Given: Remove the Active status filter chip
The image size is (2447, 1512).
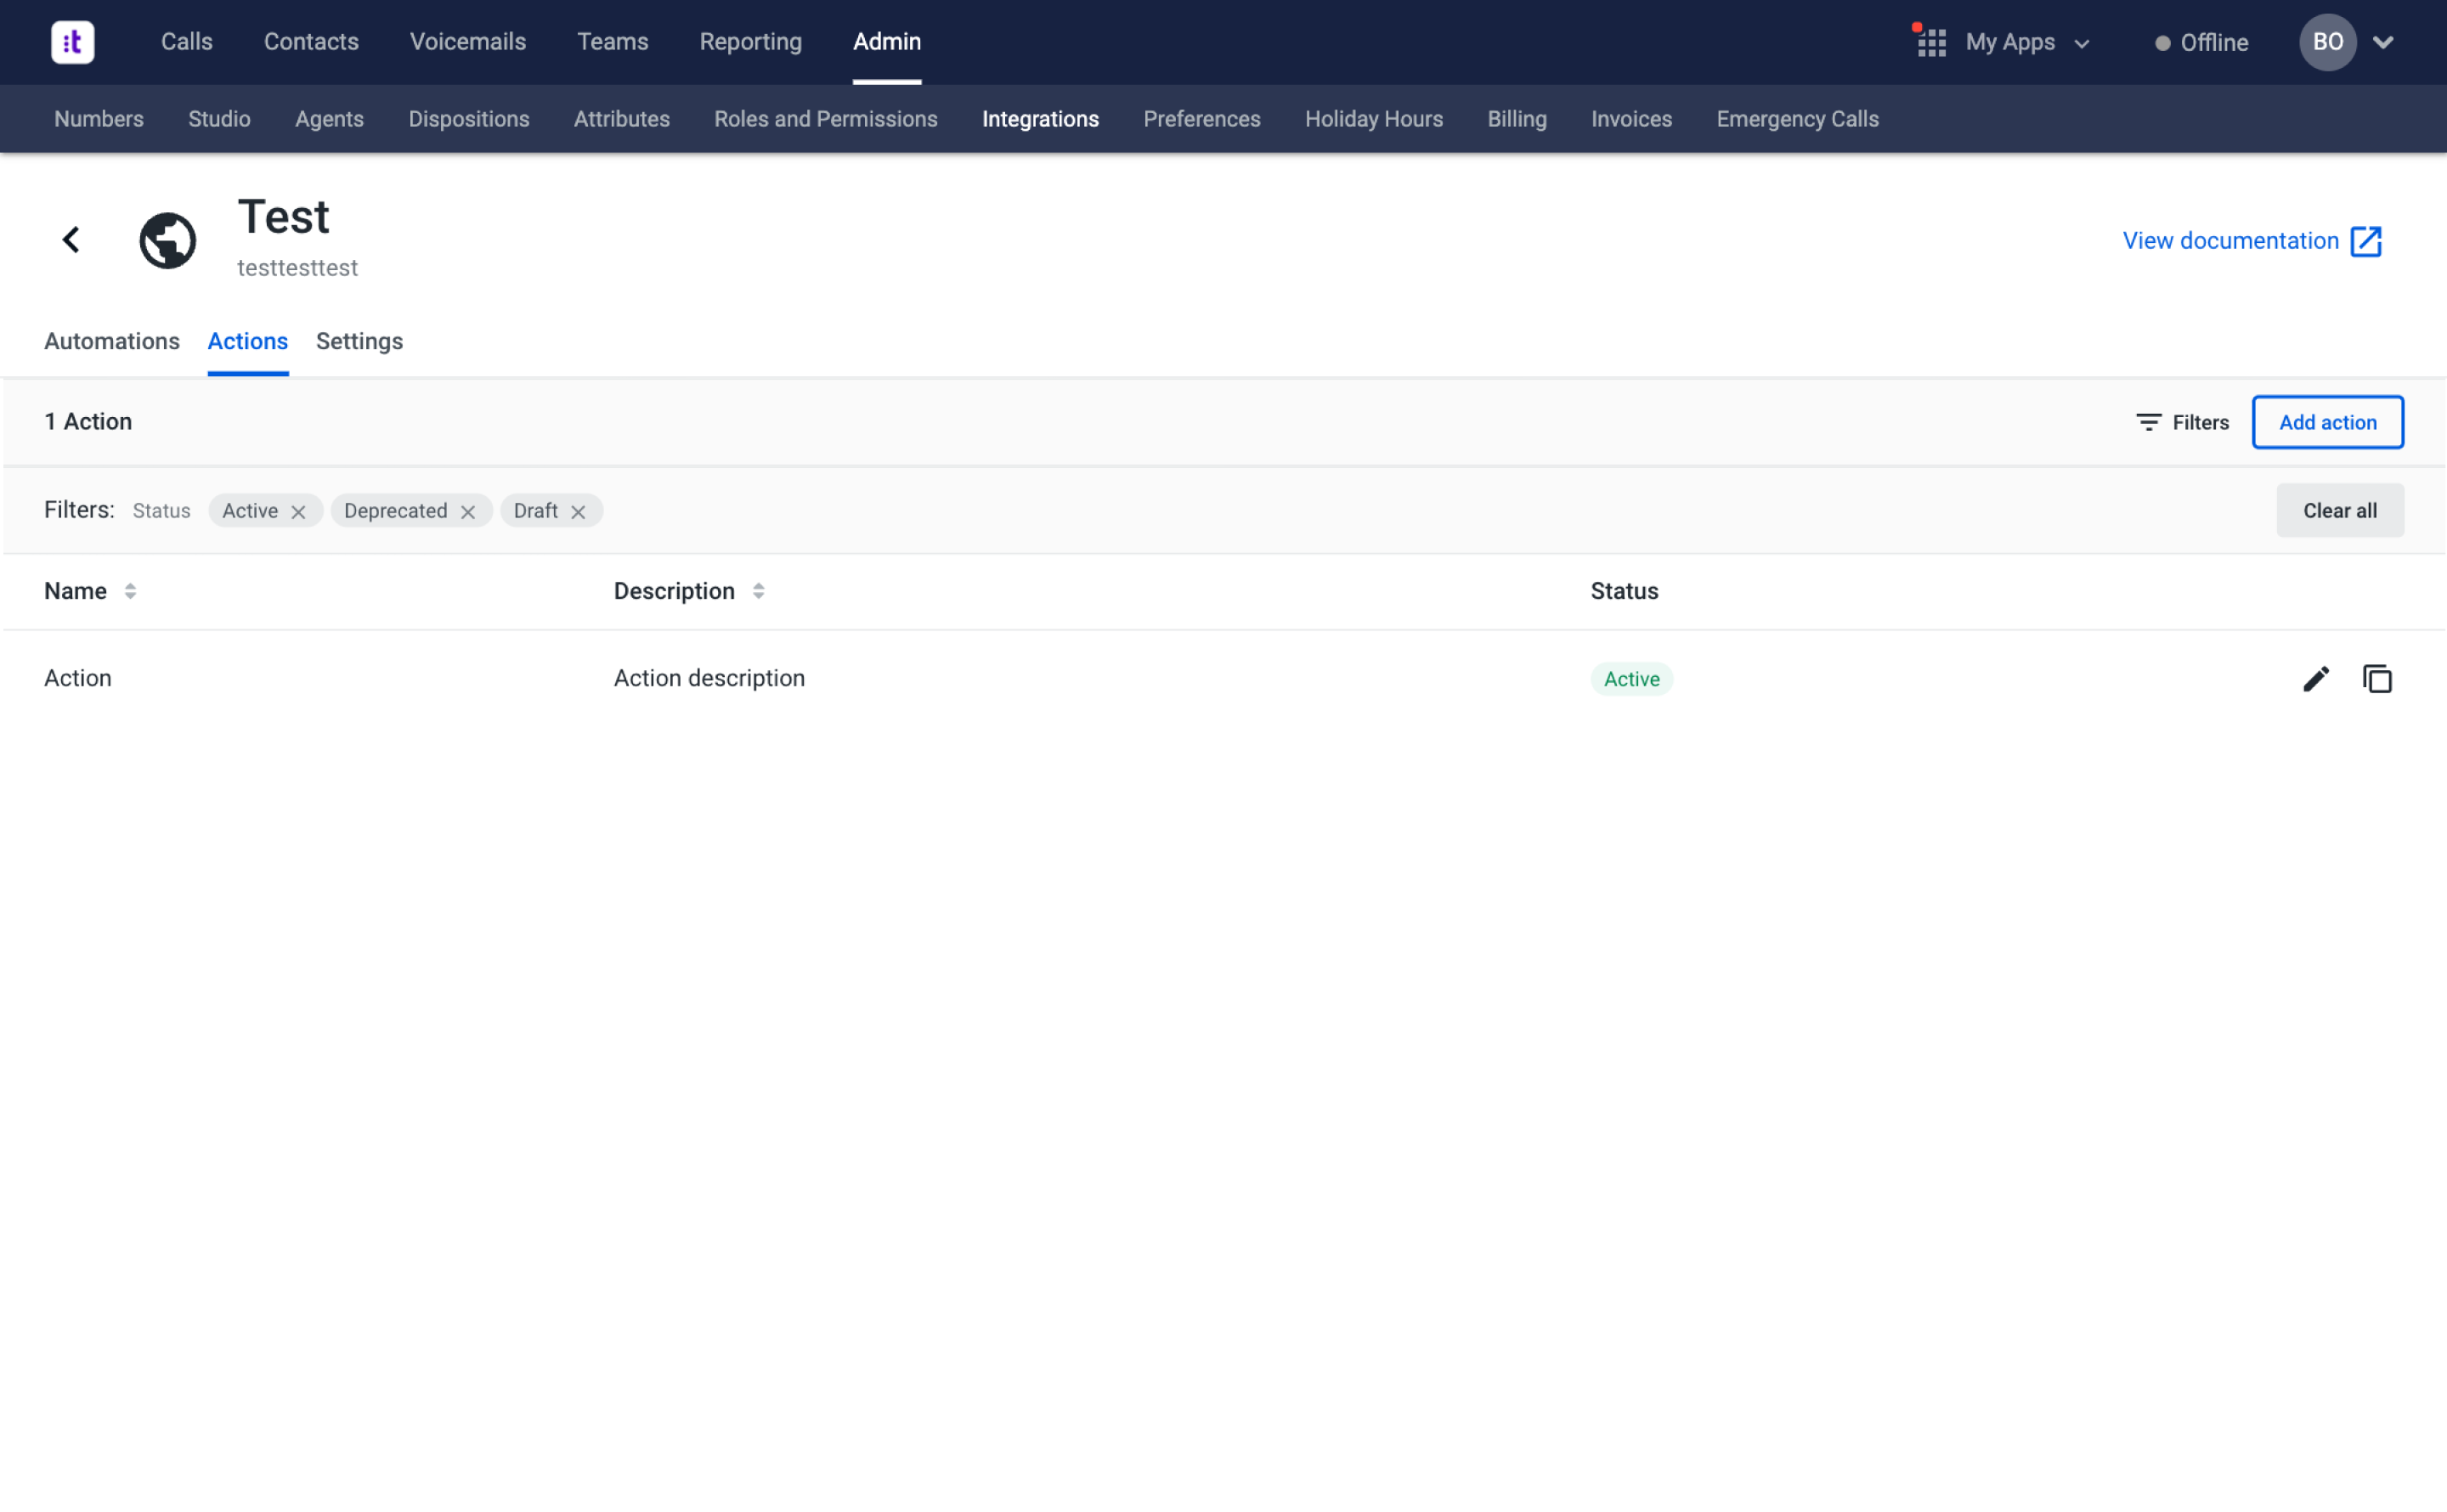Looking at the screenshot, I should pyautogui.click(x=298, y=512).
